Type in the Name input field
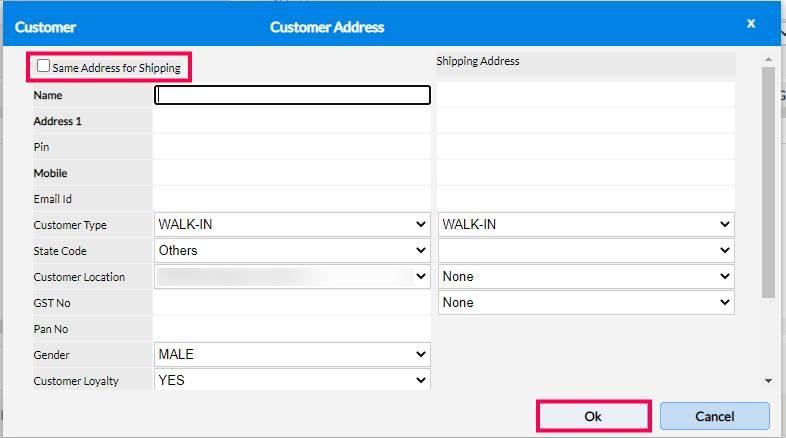 click(x=292, y=96)
